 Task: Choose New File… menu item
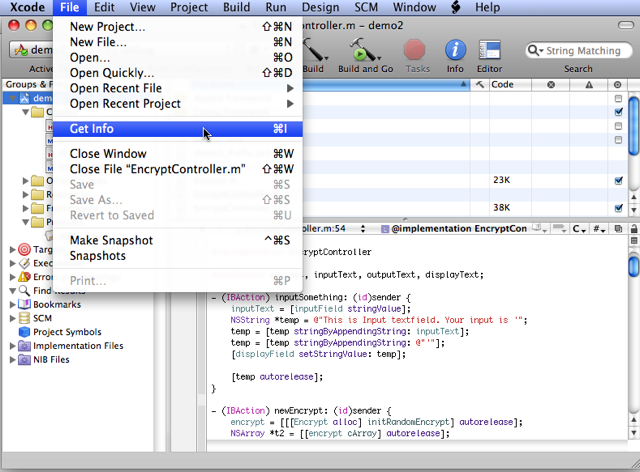178,42
